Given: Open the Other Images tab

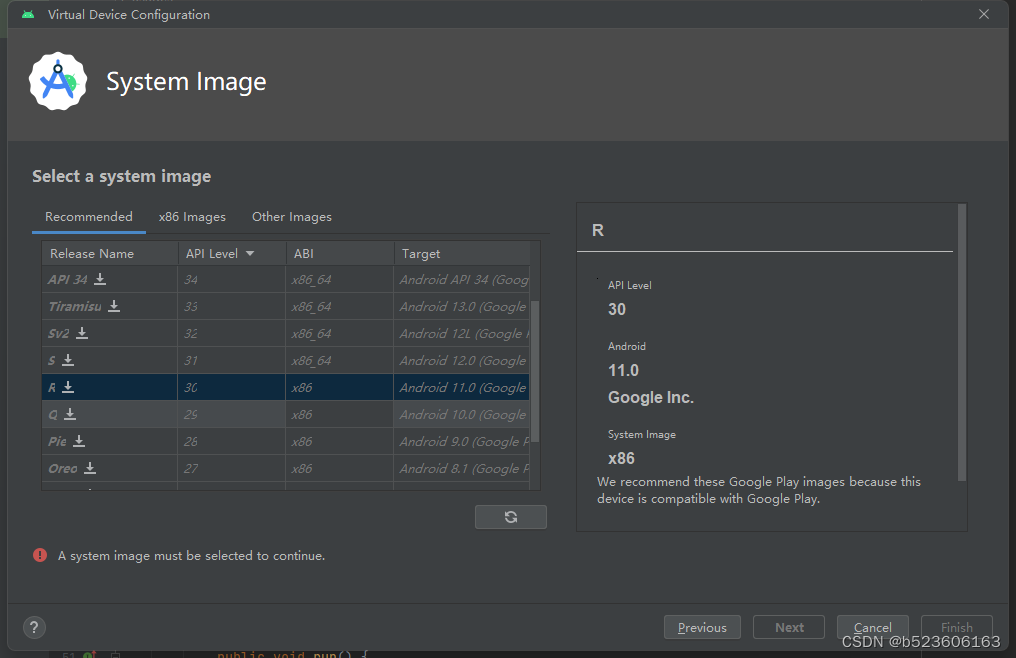Looking at the screenshot, I should [292, 217].
